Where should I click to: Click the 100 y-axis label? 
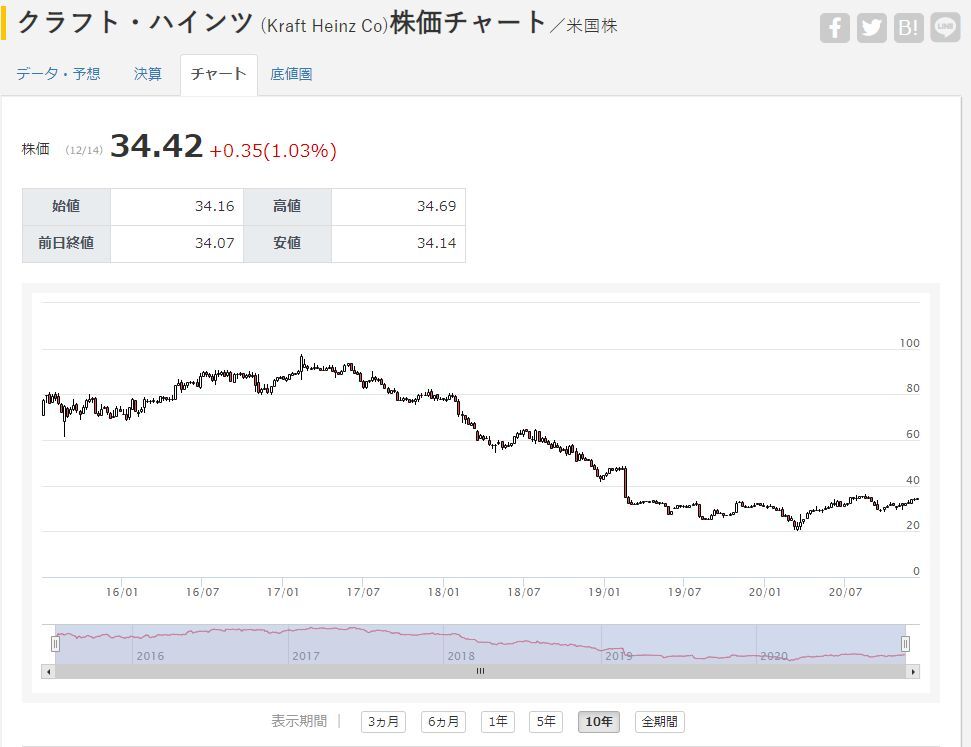click(x=910, y=343)
